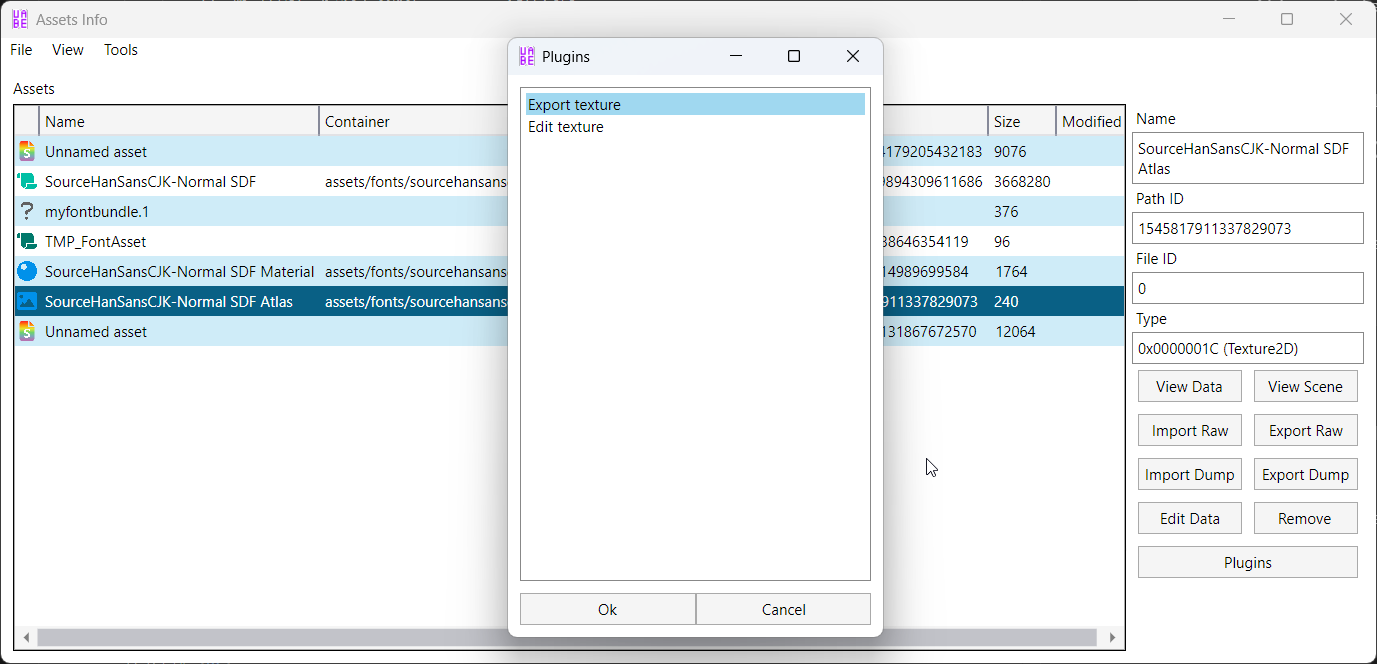Choose Edit texture plugin option
Image resolution: width=1377 pixels, height=664 pixels.
[x=566, y=127]
